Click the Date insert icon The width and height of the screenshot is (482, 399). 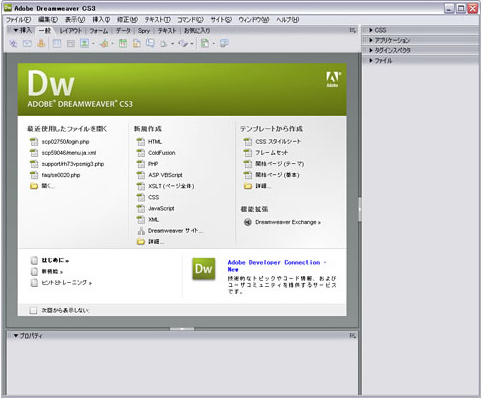tap(123, 43)
